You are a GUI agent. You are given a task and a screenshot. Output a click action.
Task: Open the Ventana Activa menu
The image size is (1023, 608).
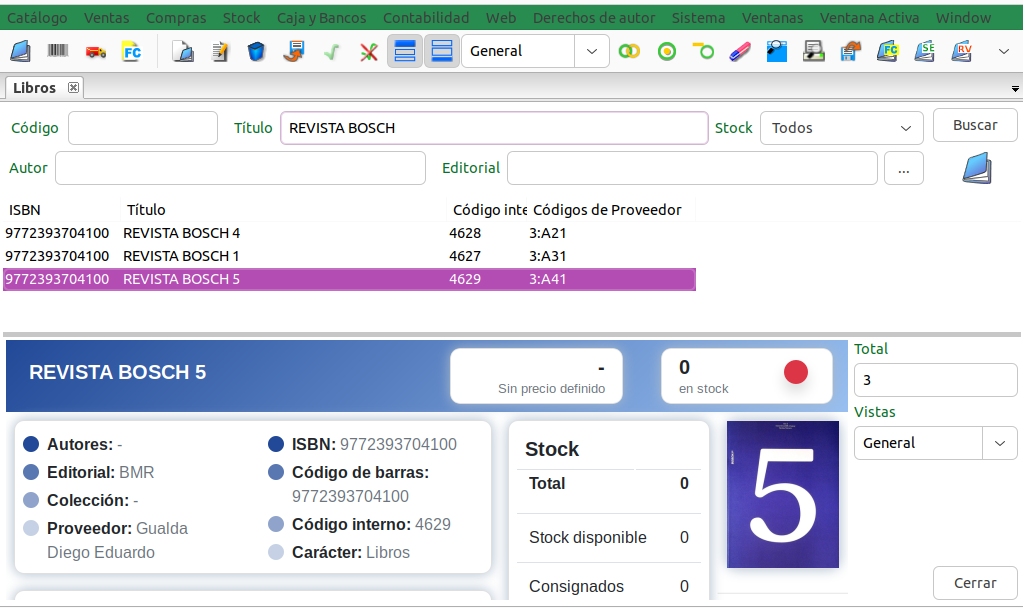pos(869,18)
